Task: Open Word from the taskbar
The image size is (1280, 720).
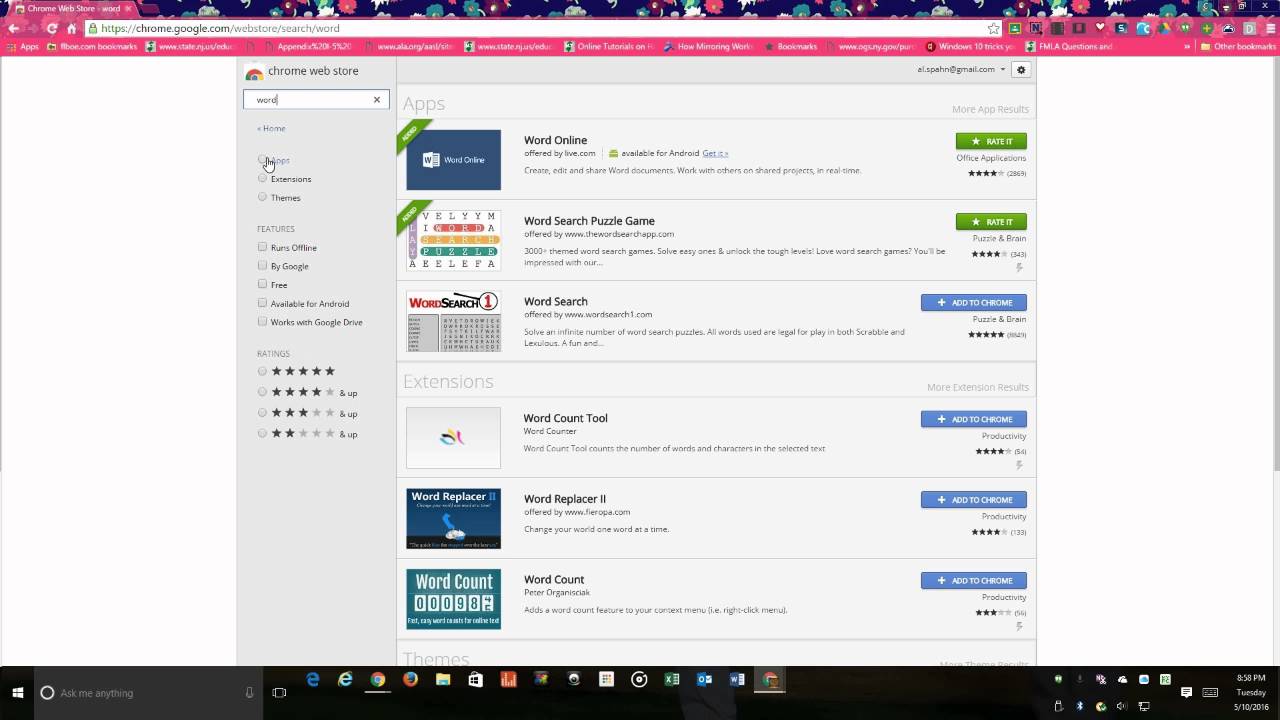Action: tap(737, 680)
